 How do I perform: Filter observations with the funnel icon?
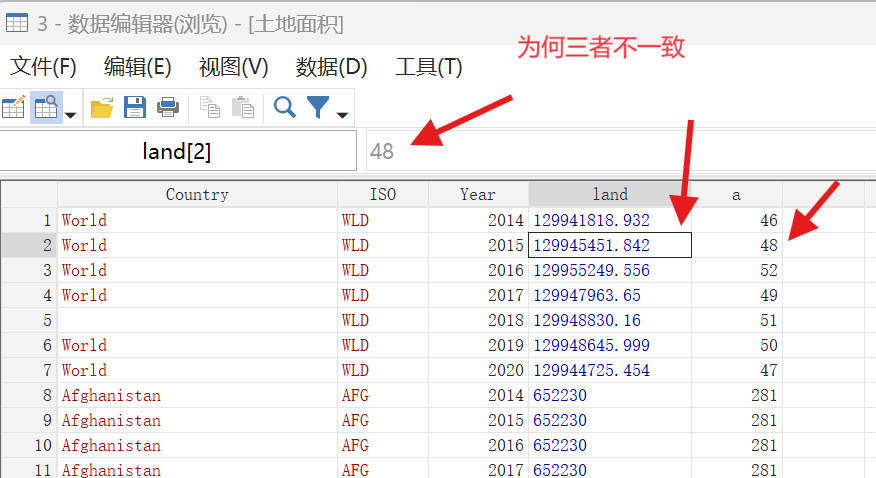click(318, 107)
